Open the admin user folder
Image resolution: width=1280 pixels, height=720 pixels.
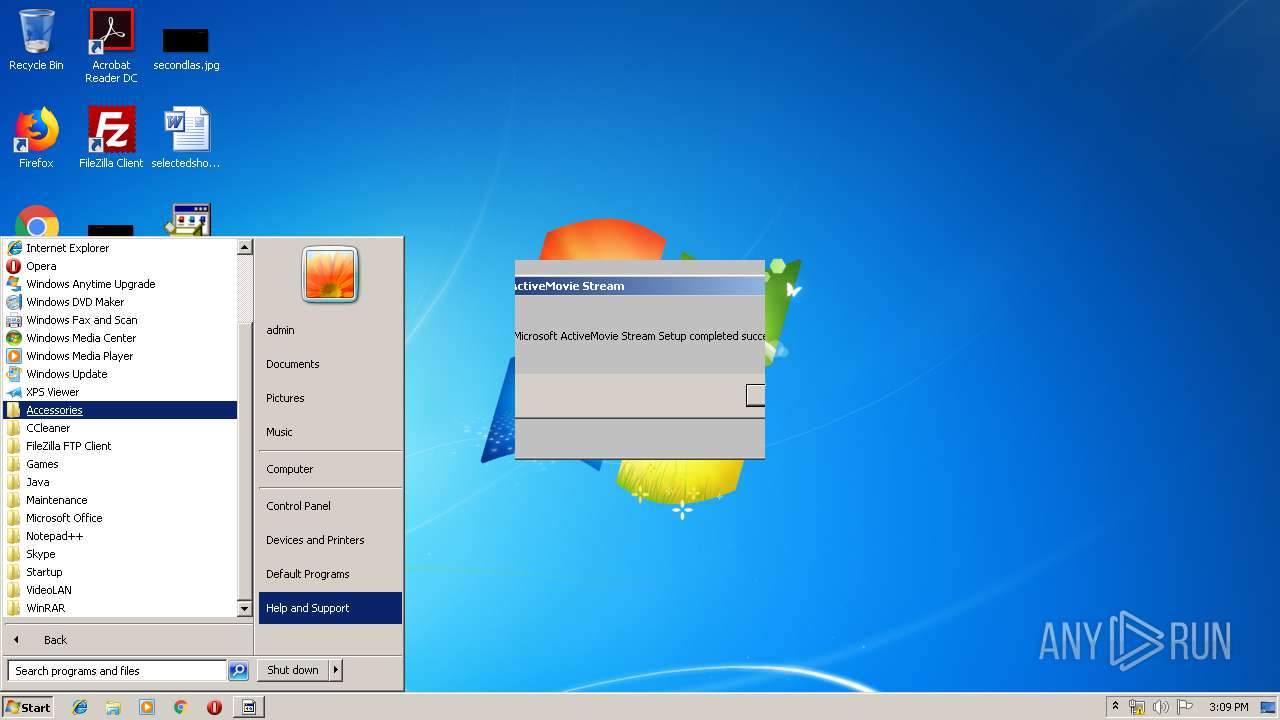pos(330,330)
